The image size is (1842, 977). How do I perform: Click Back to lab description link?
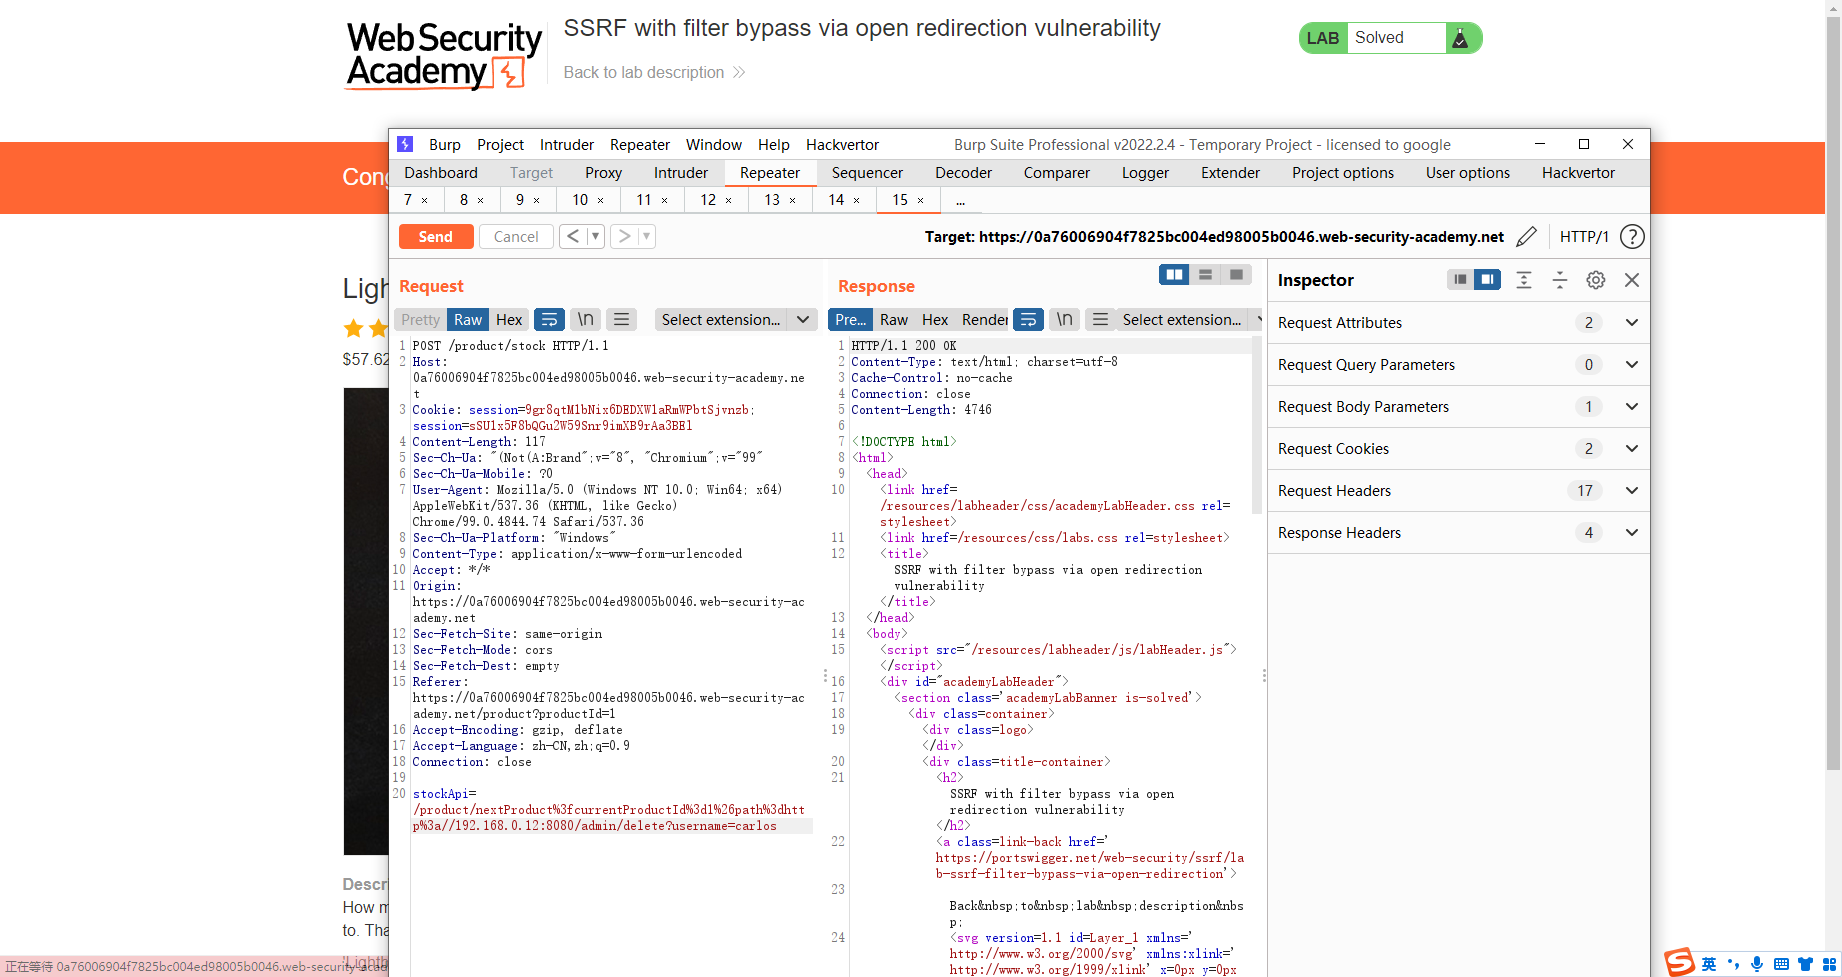pos(654,72)
